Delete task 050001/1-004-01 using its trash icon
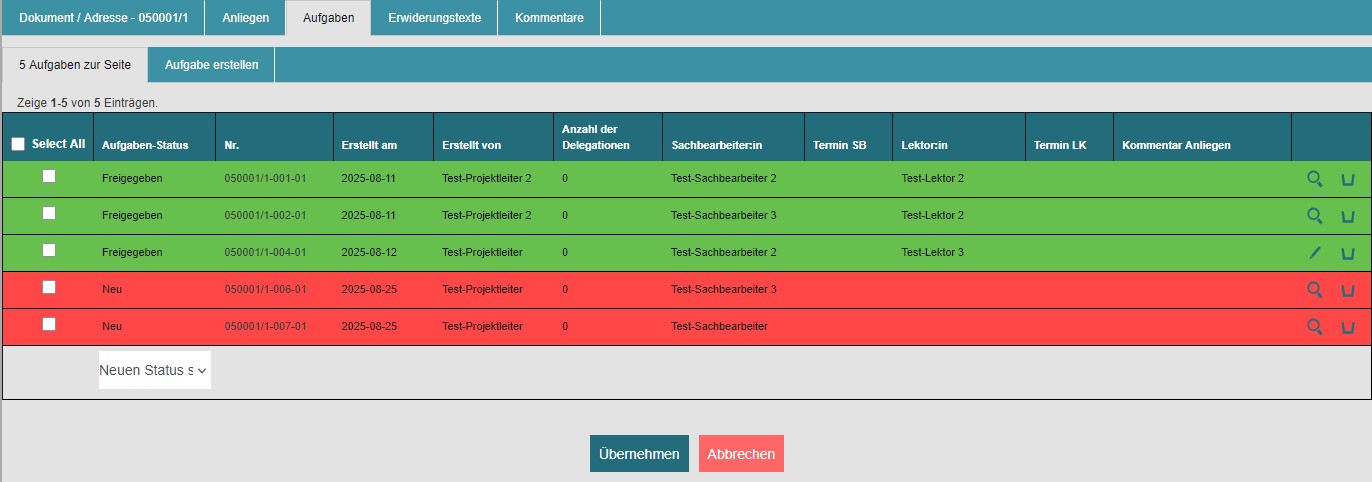 (1347, 254)
